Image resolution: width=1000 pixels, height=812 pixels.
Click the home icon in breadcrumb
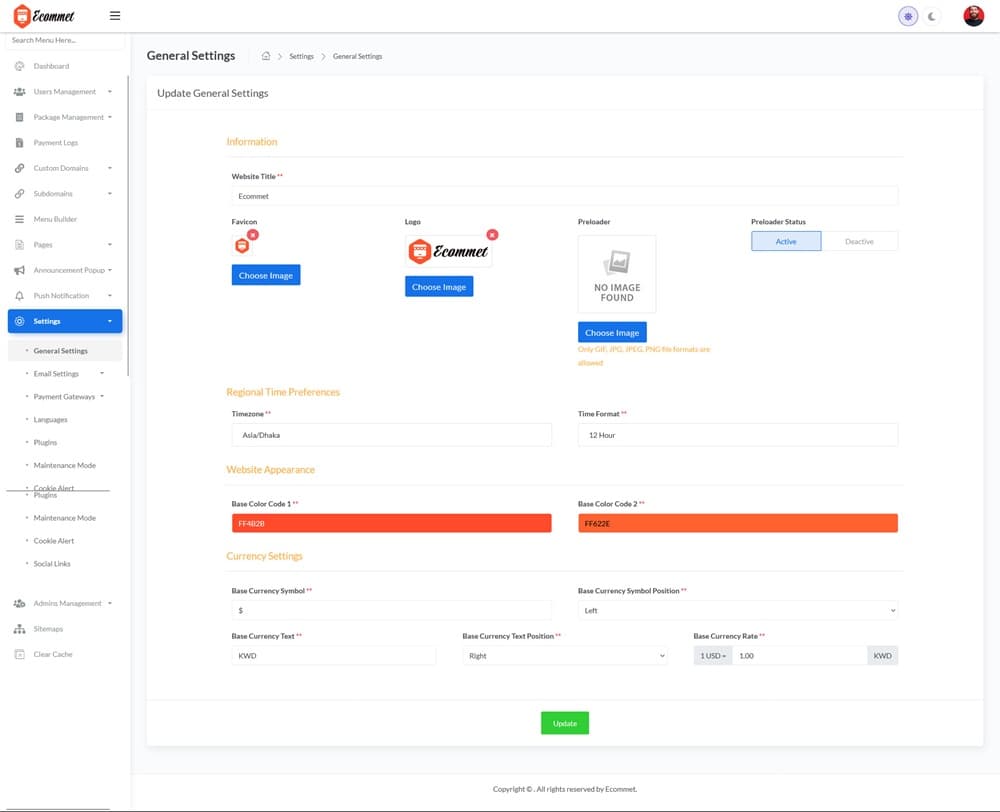[x=266, y=56]
